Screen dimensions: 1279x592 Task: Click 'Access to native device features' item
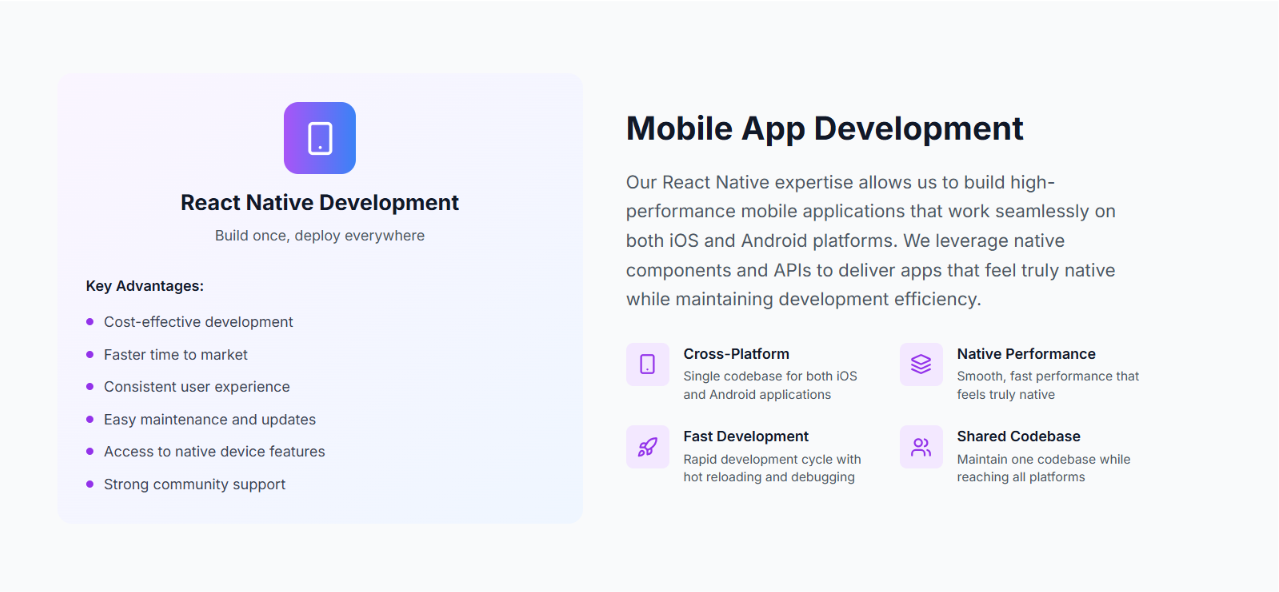[x=215, y=452]
